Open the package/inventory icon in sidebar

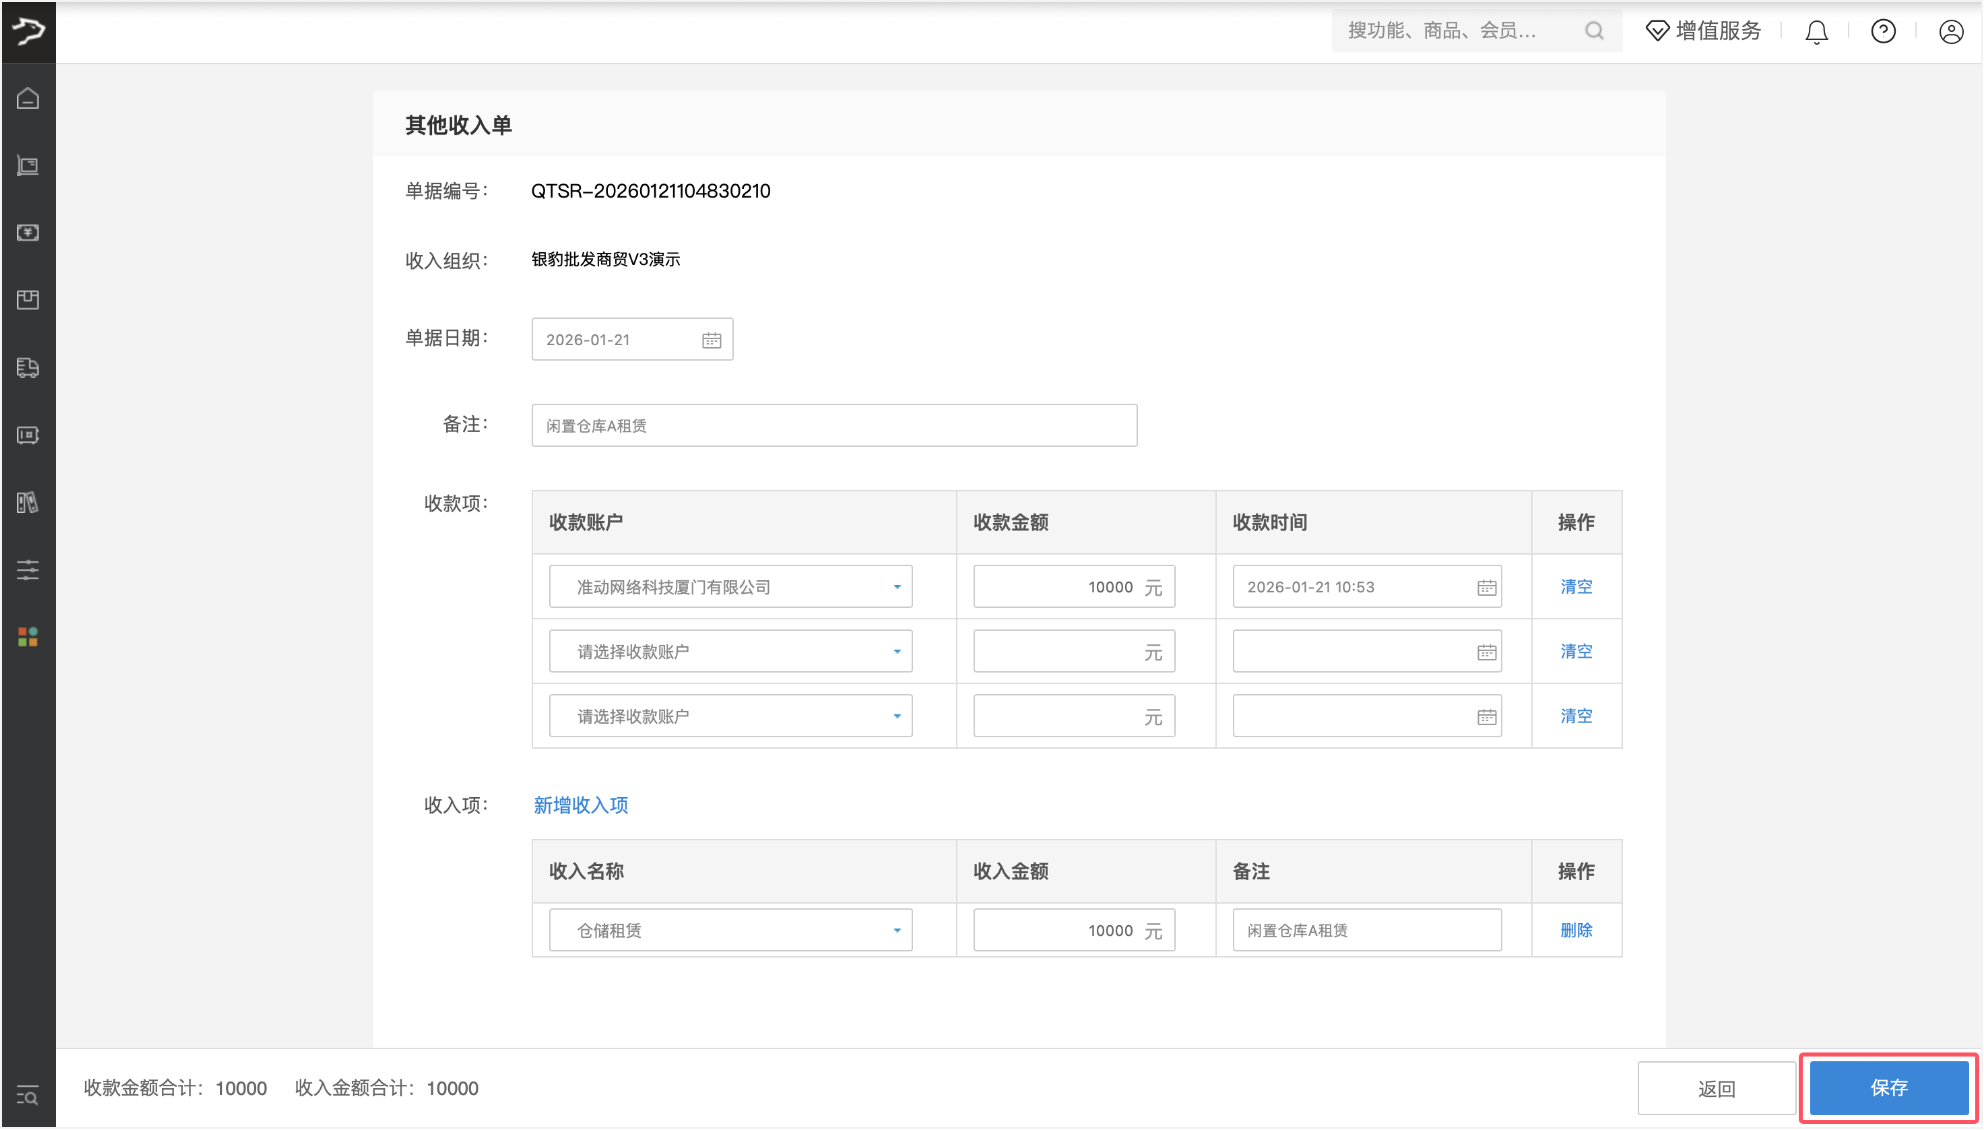[28, 299]
